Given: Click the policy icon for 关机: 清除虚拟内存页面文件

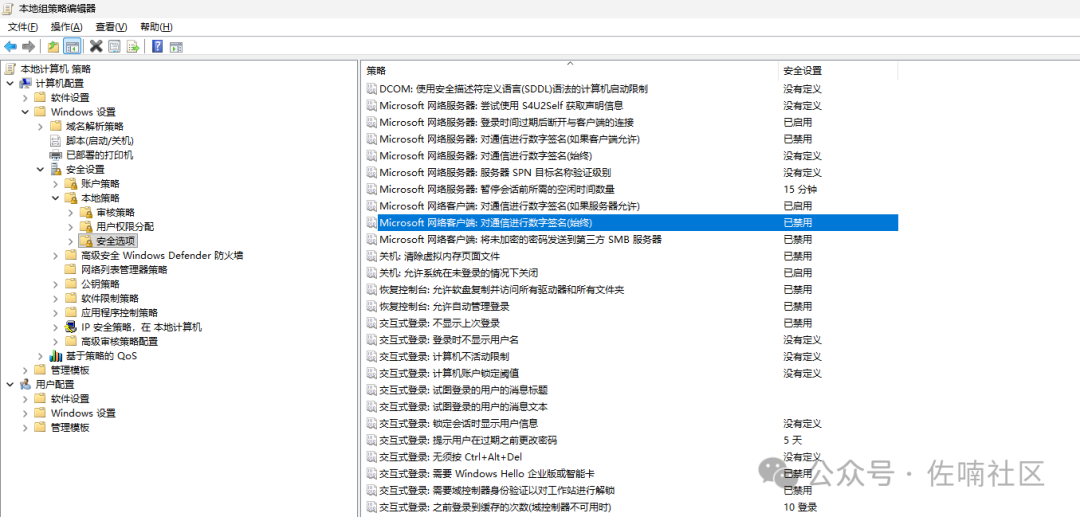Looking at the screenshot, I should coord(371,256).
